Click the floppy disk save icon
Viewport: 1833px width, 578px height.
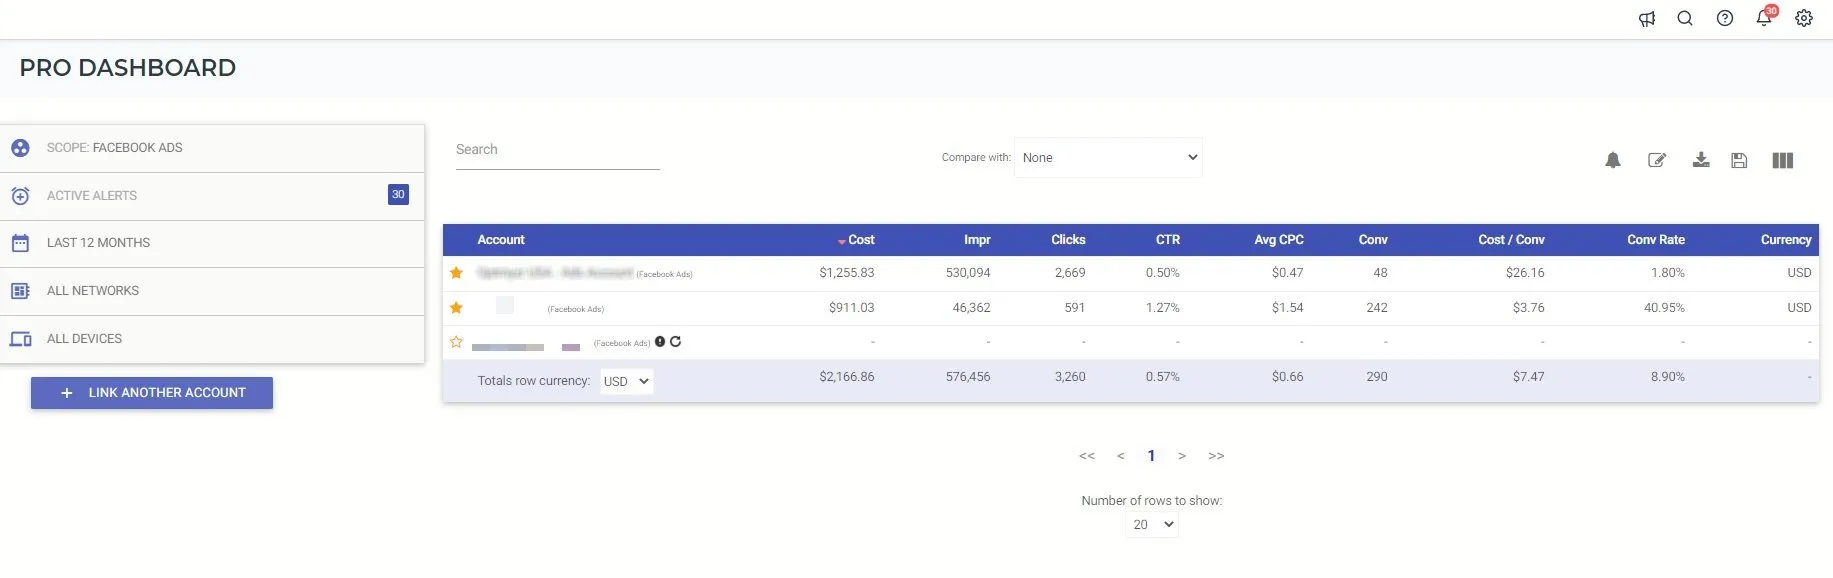coord(1739,160)
